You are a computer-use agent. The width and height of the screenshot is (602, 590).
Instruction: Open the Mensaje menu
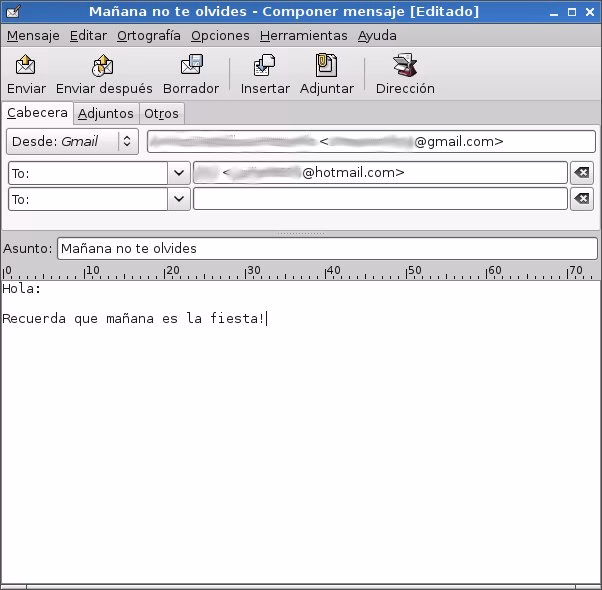(x=33, y=36)
